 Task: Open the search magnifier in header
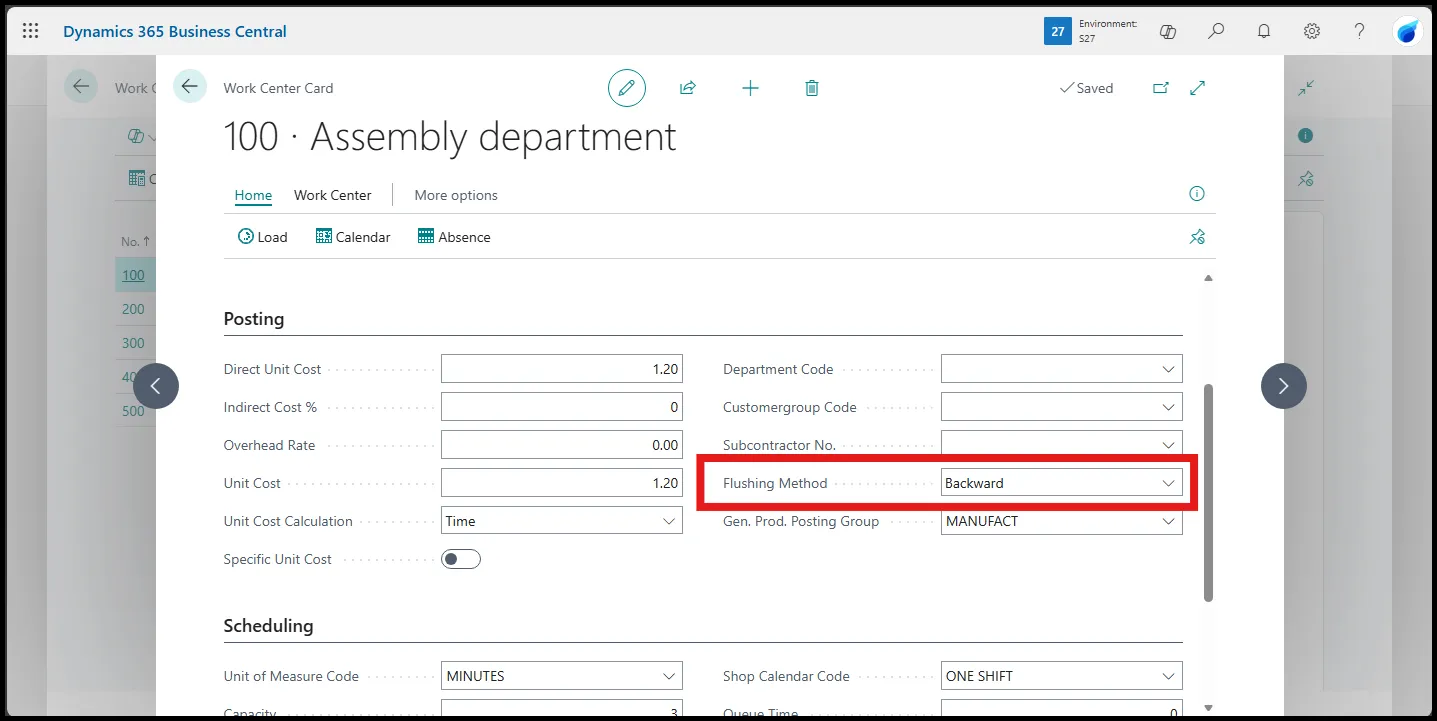pyautogui.click(x=1216, y=31)
